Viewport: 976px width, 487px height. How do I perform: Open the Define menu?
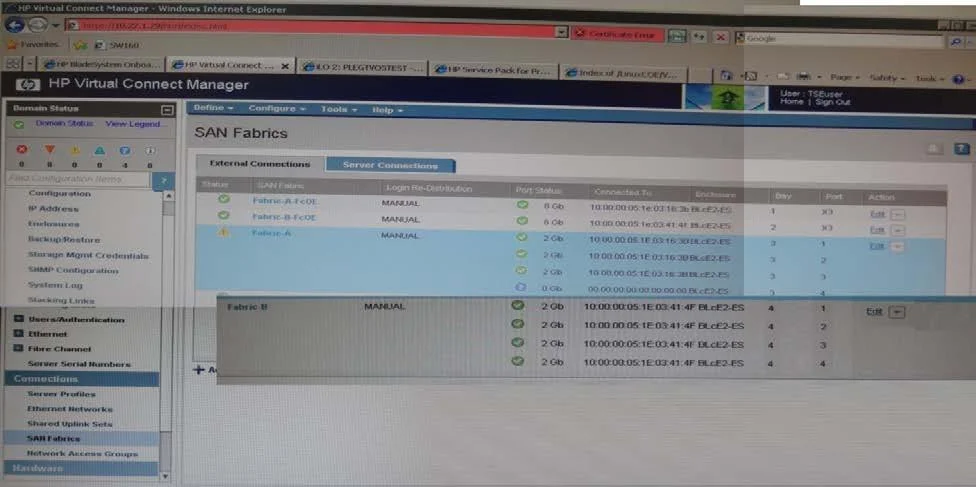coord(213,108)
